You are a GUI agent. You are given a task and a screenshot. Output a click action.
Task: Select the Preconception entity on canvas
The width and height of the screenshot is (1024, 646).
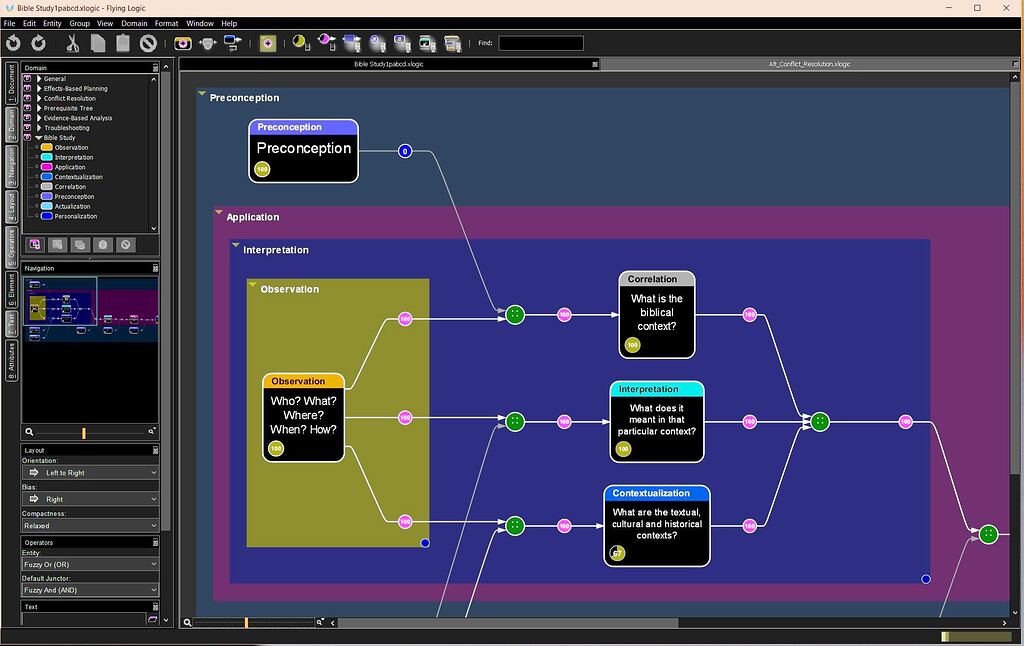pyautogui.click(x=303, y=150)
